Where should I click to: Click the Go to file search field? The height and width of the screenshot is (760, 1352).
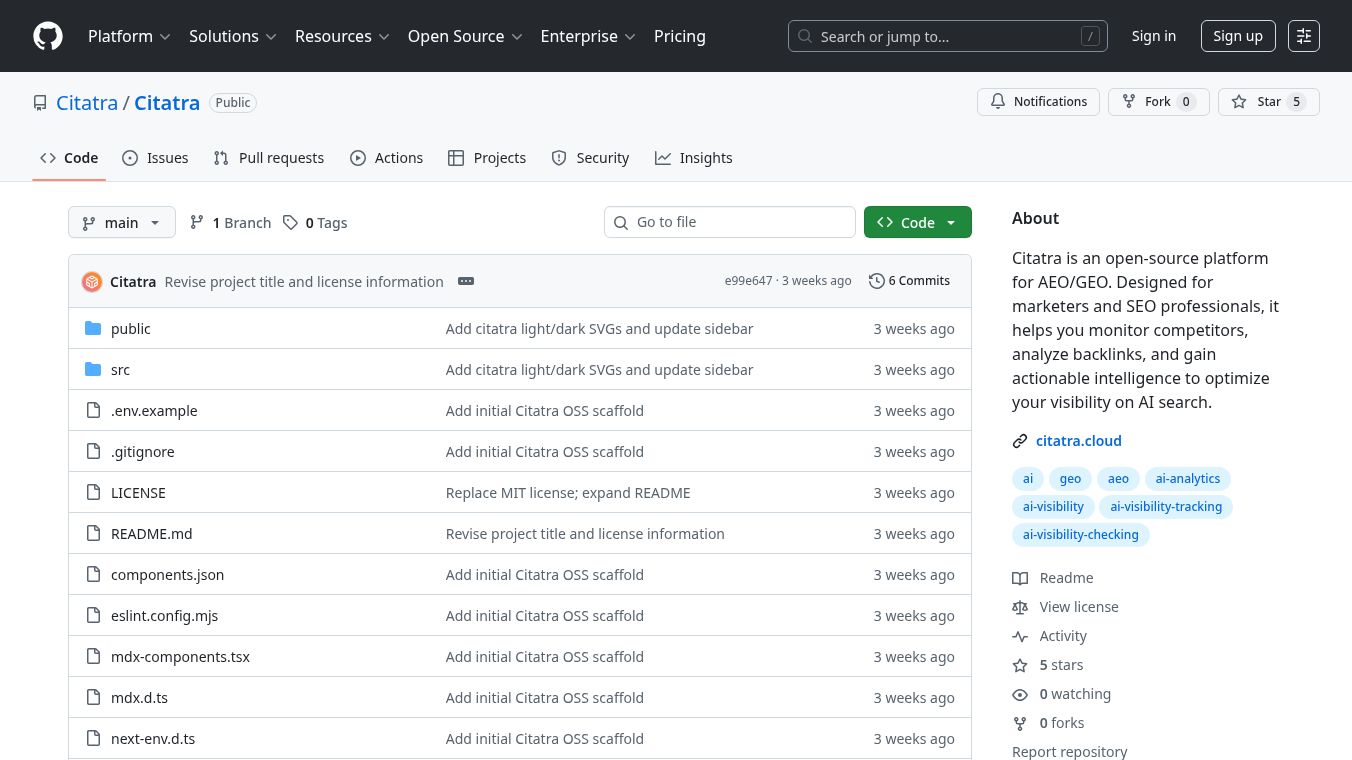pos(730,222)
